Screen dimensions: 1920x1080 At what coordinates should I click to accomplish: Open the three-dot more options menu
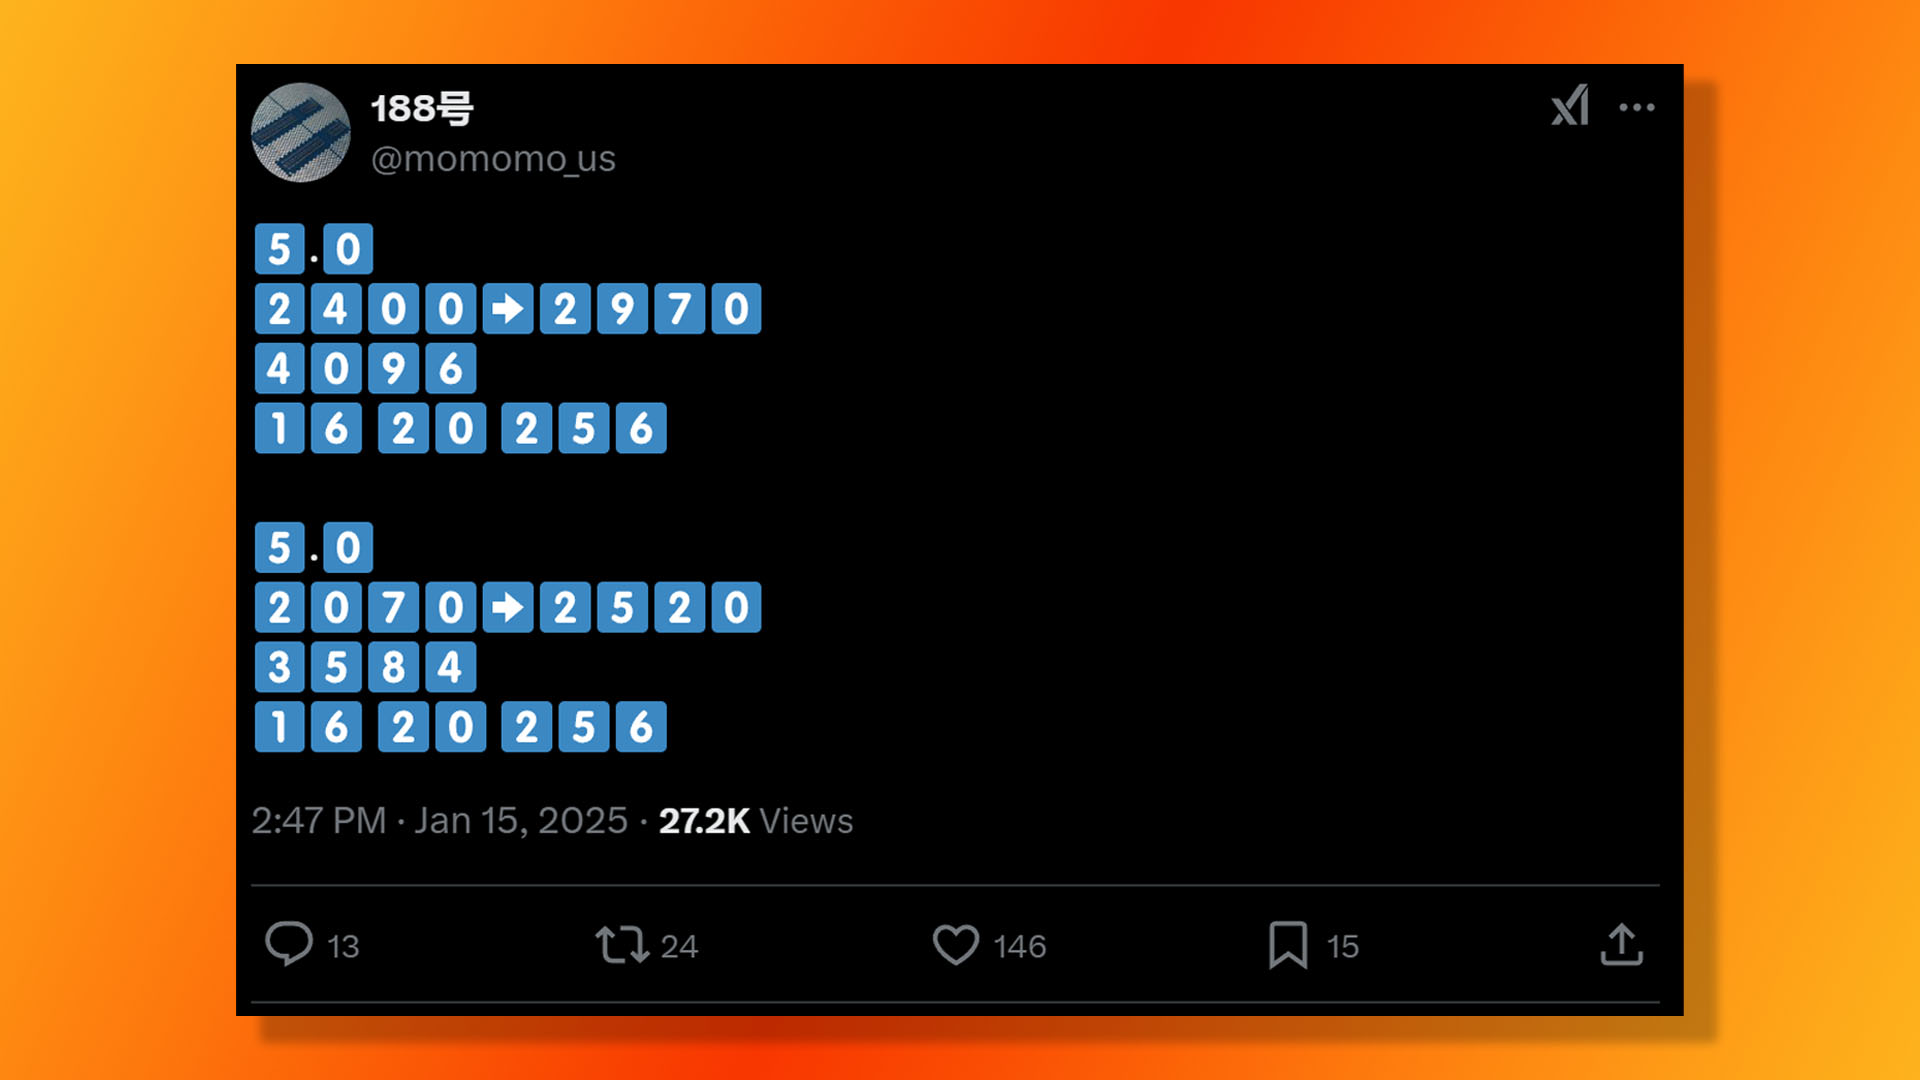pyautogui.click(x=1637, y=107)
